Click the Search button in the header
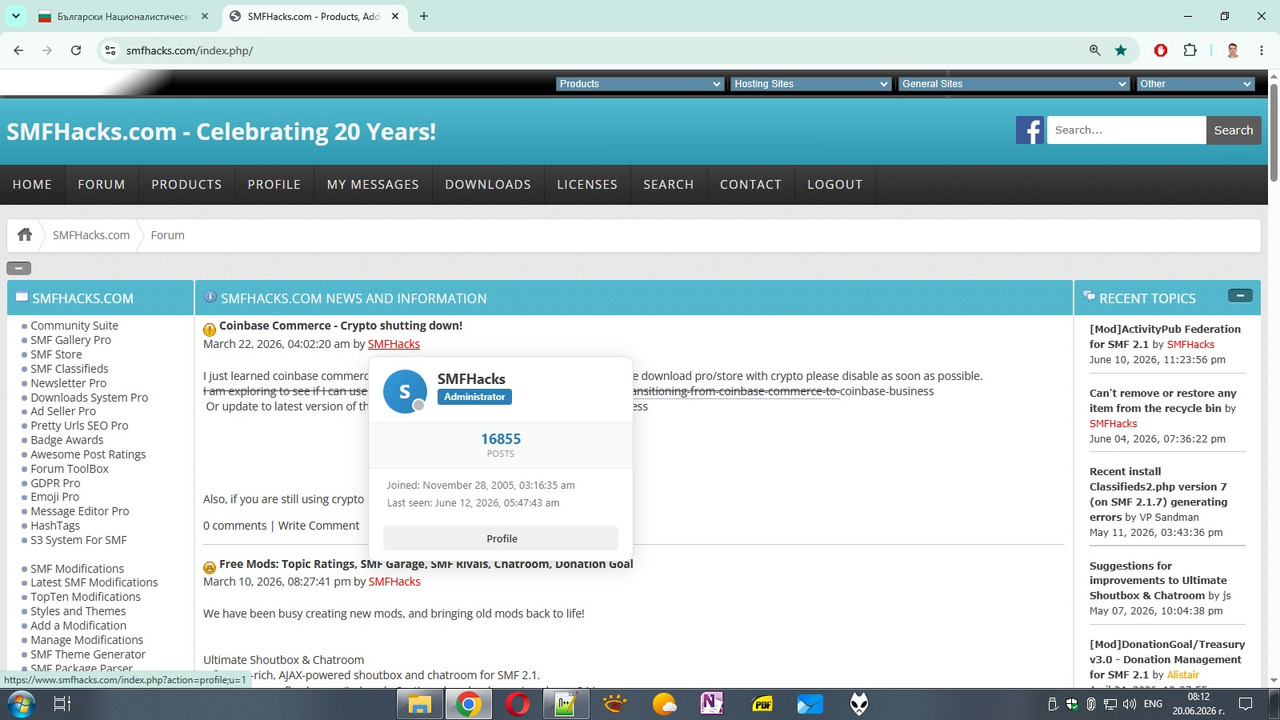Screen dimensions: 1280x720 pos(1233,130)
